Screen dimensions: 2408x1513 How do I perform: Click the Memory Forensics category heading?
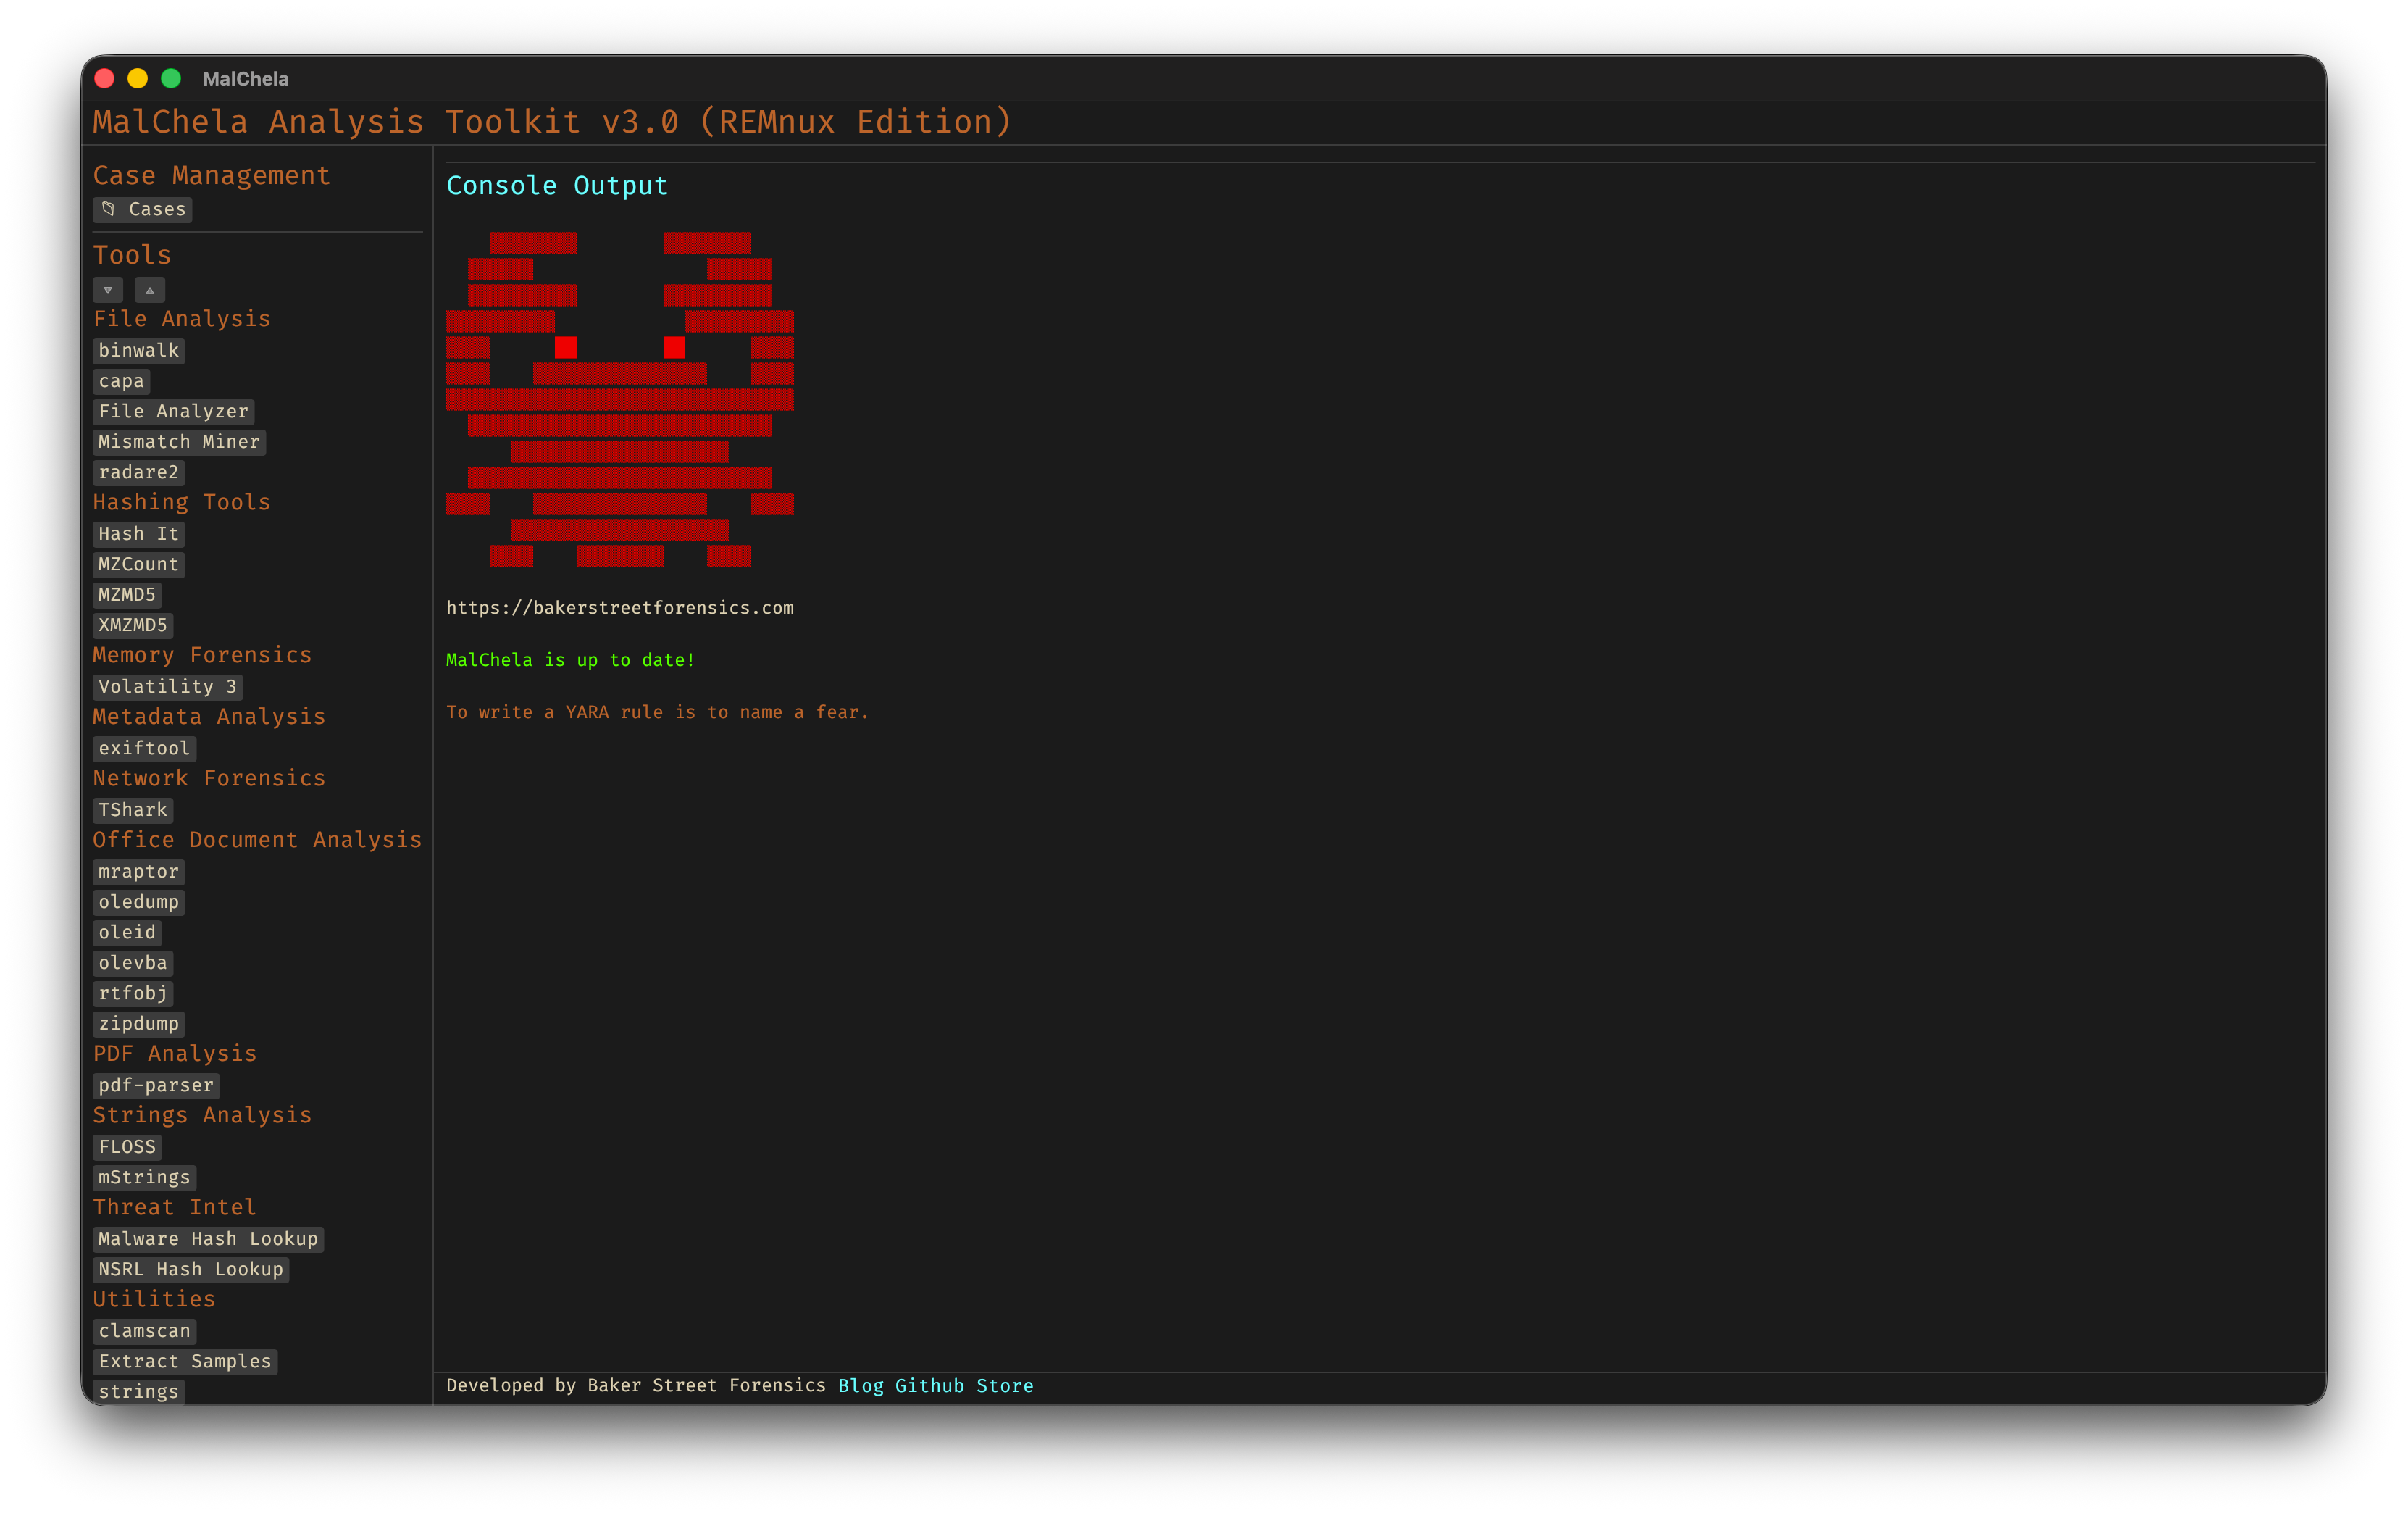tap(202, 655)
